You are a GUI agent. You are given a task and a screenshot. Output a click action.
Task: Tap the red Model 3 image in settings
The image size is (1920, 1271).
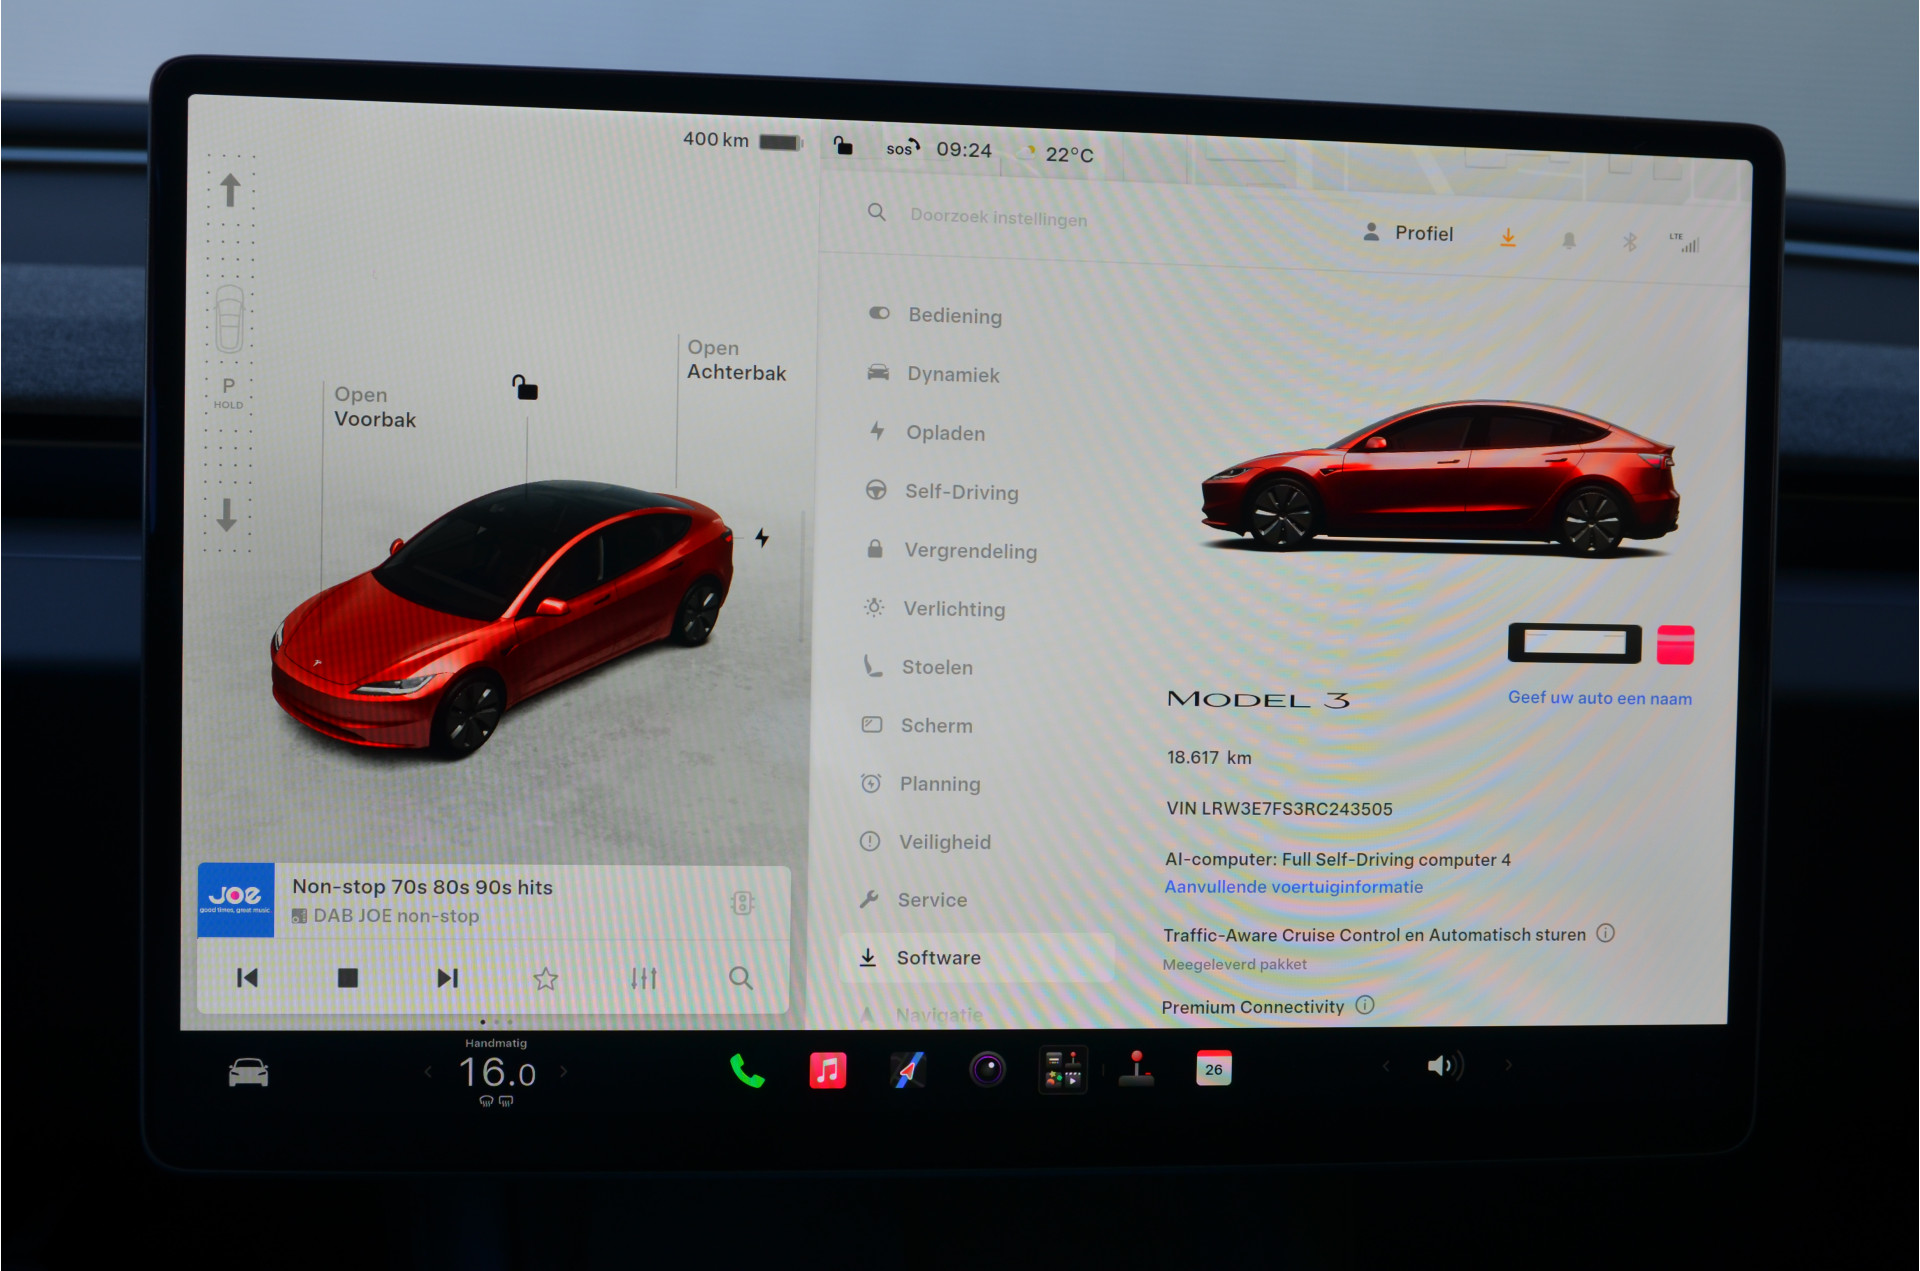pos(1440,478)
